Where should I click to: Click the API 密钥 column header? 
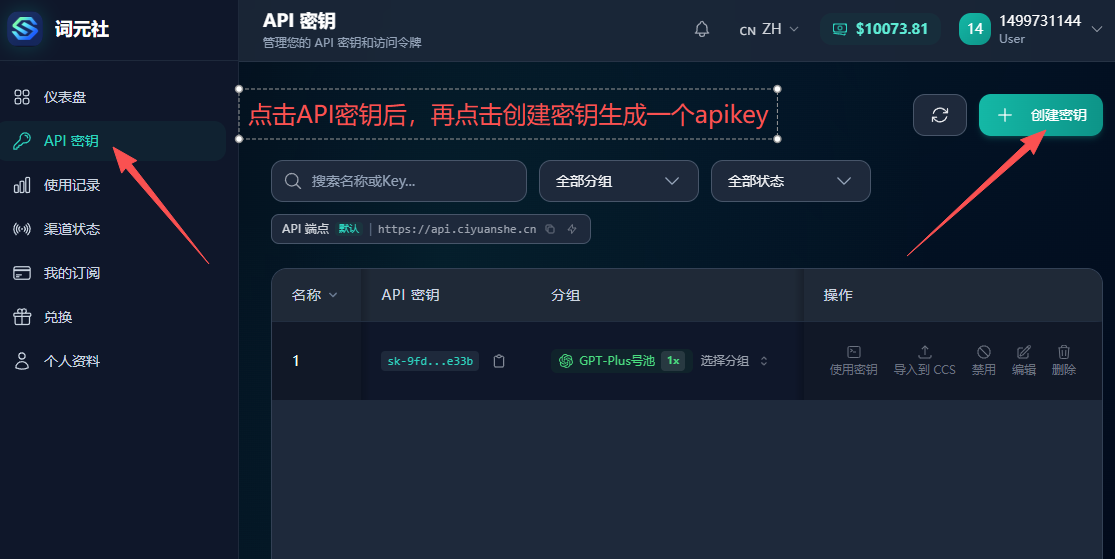pos(410,294)
